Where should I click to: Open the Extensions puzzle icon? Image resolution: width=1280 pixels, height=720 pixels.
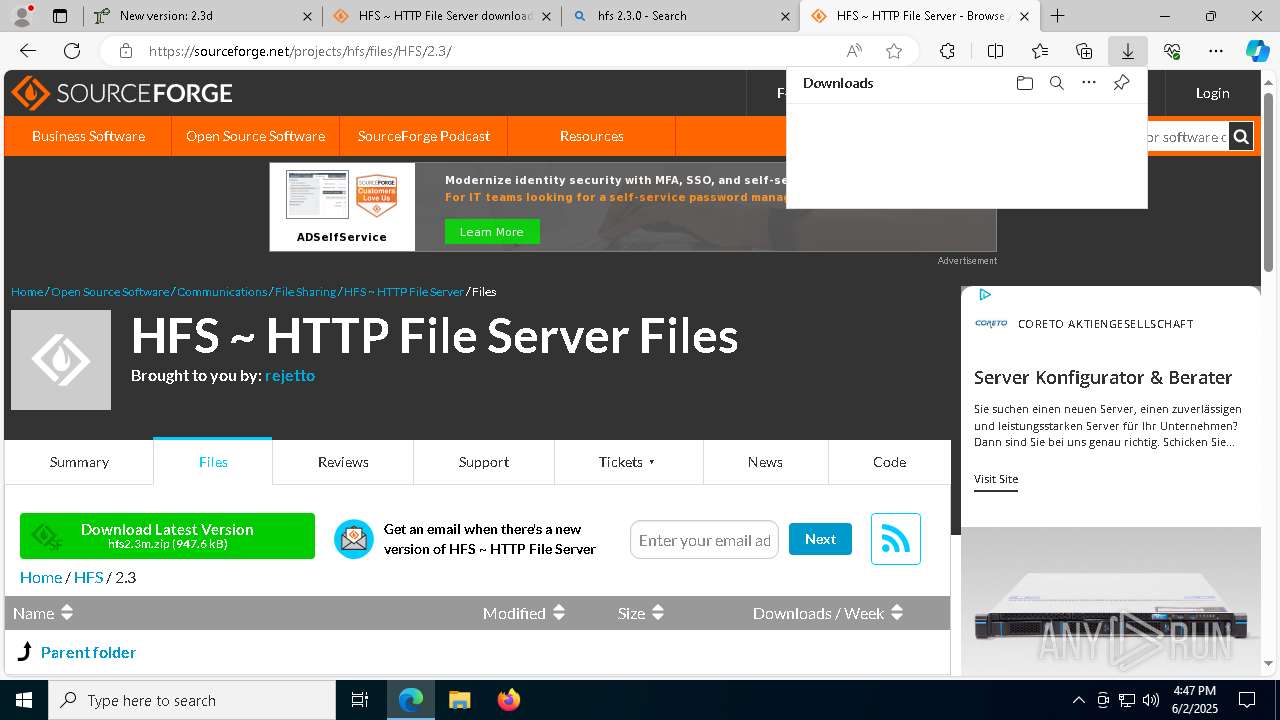[947, 51]
